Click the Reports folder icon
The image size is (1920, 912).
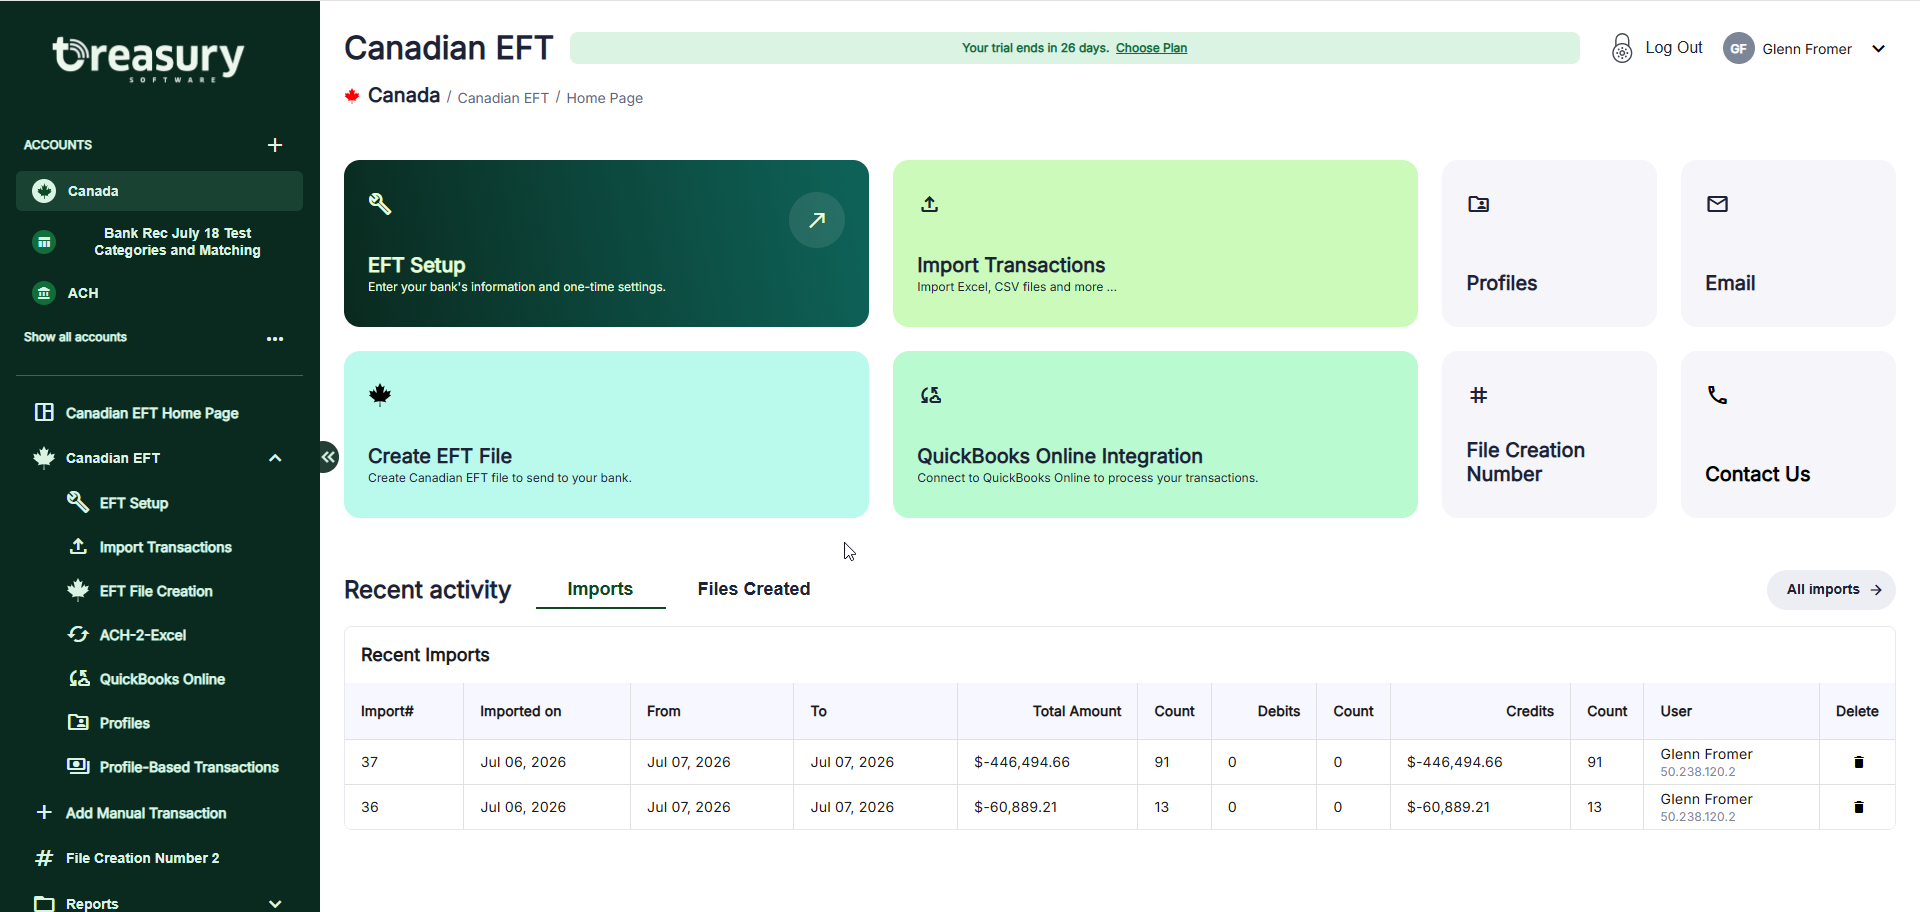(x=44, y=903)
